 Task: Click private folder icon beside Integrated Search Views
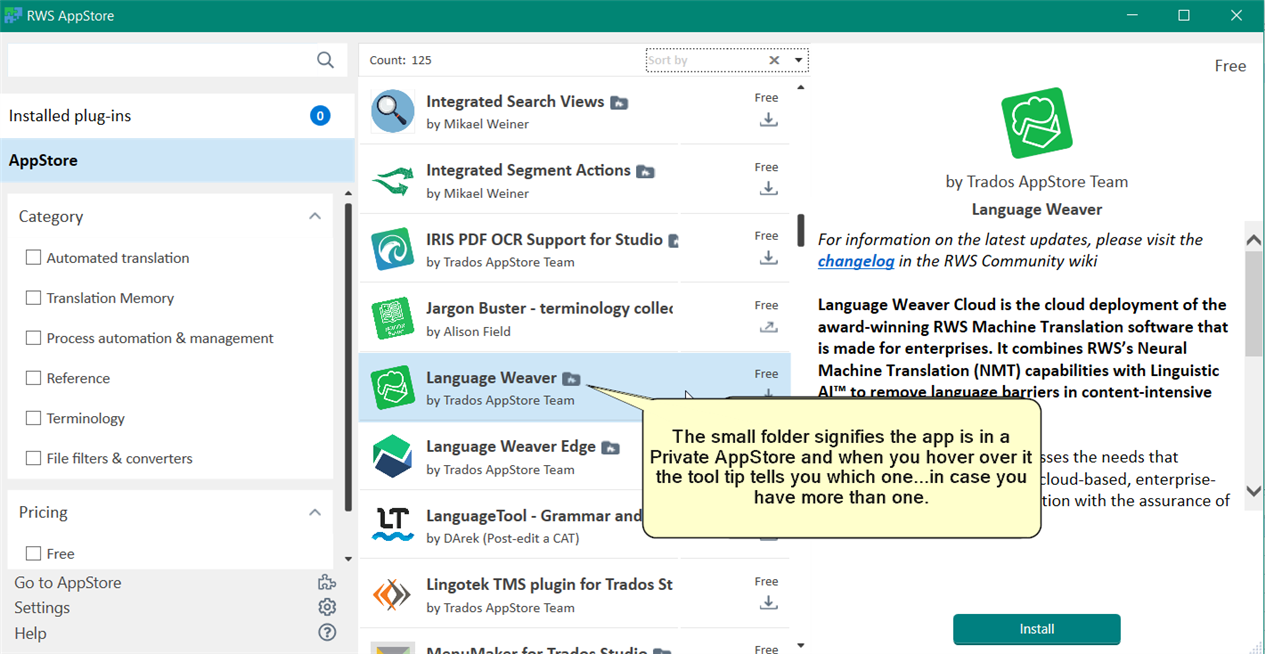click(619, 102)
